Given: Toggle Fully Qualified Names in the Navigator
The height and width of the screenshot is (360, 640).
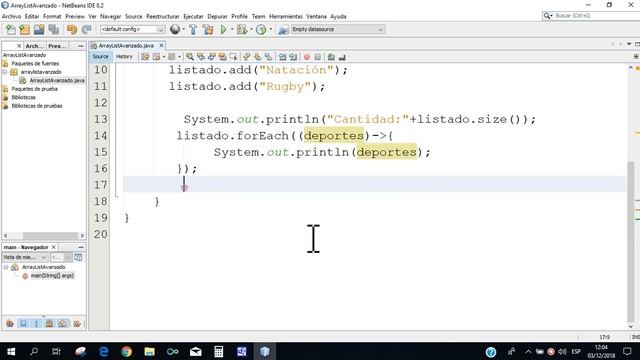Looking at the screenshot, I should click(x=77, y=324).
